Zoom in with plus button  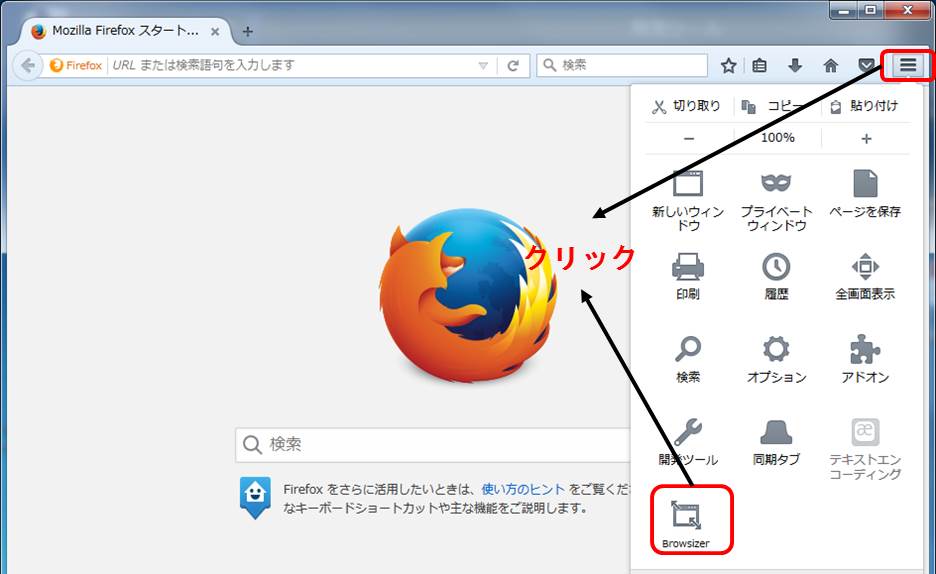click(866, 138)
